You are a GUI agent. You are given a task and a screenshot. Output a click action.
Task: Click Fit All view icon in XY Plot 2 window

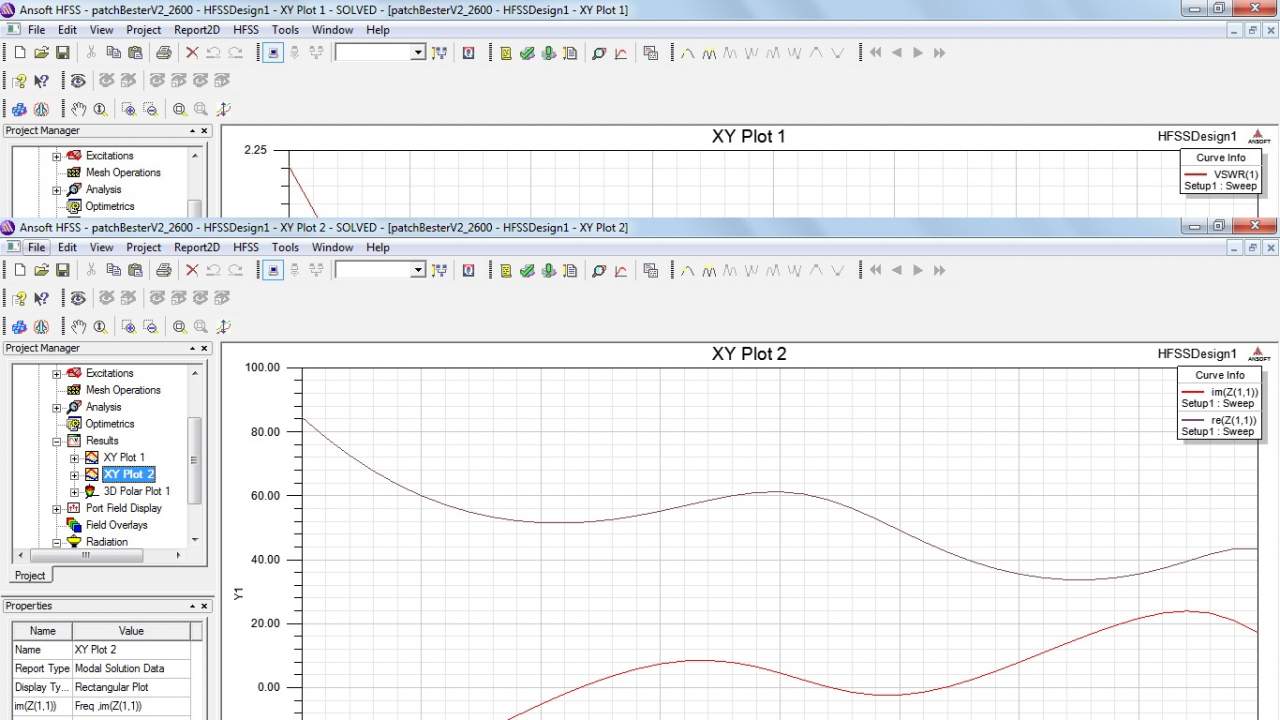click(x=179, y=326)
